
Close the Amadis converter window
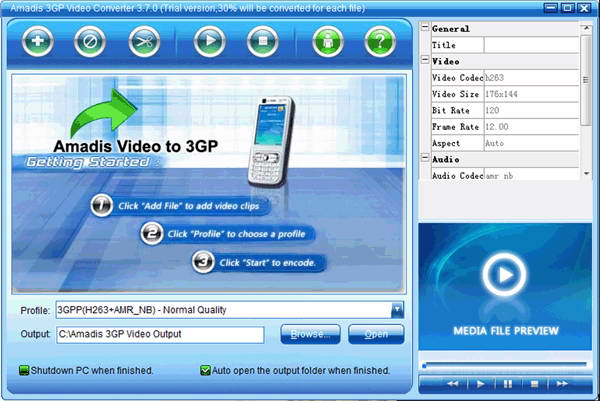584,8
